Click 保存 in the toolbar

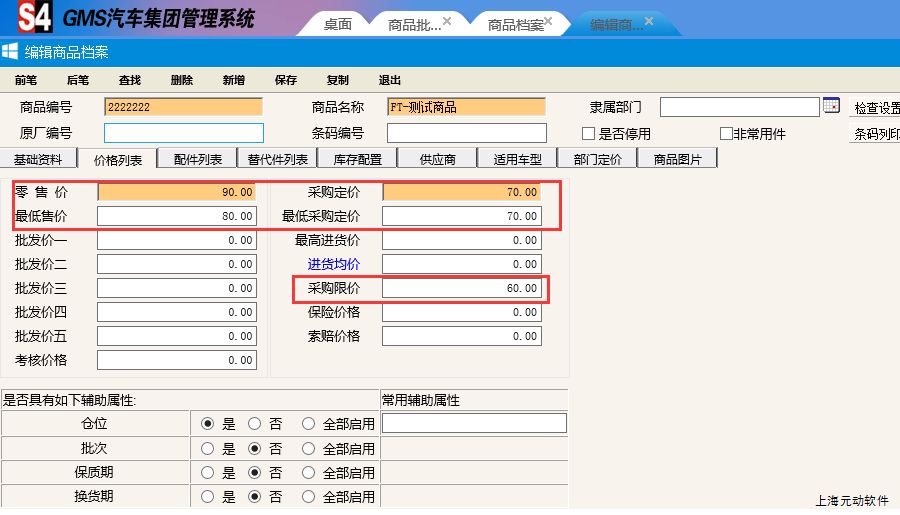(x=286, y=80)
